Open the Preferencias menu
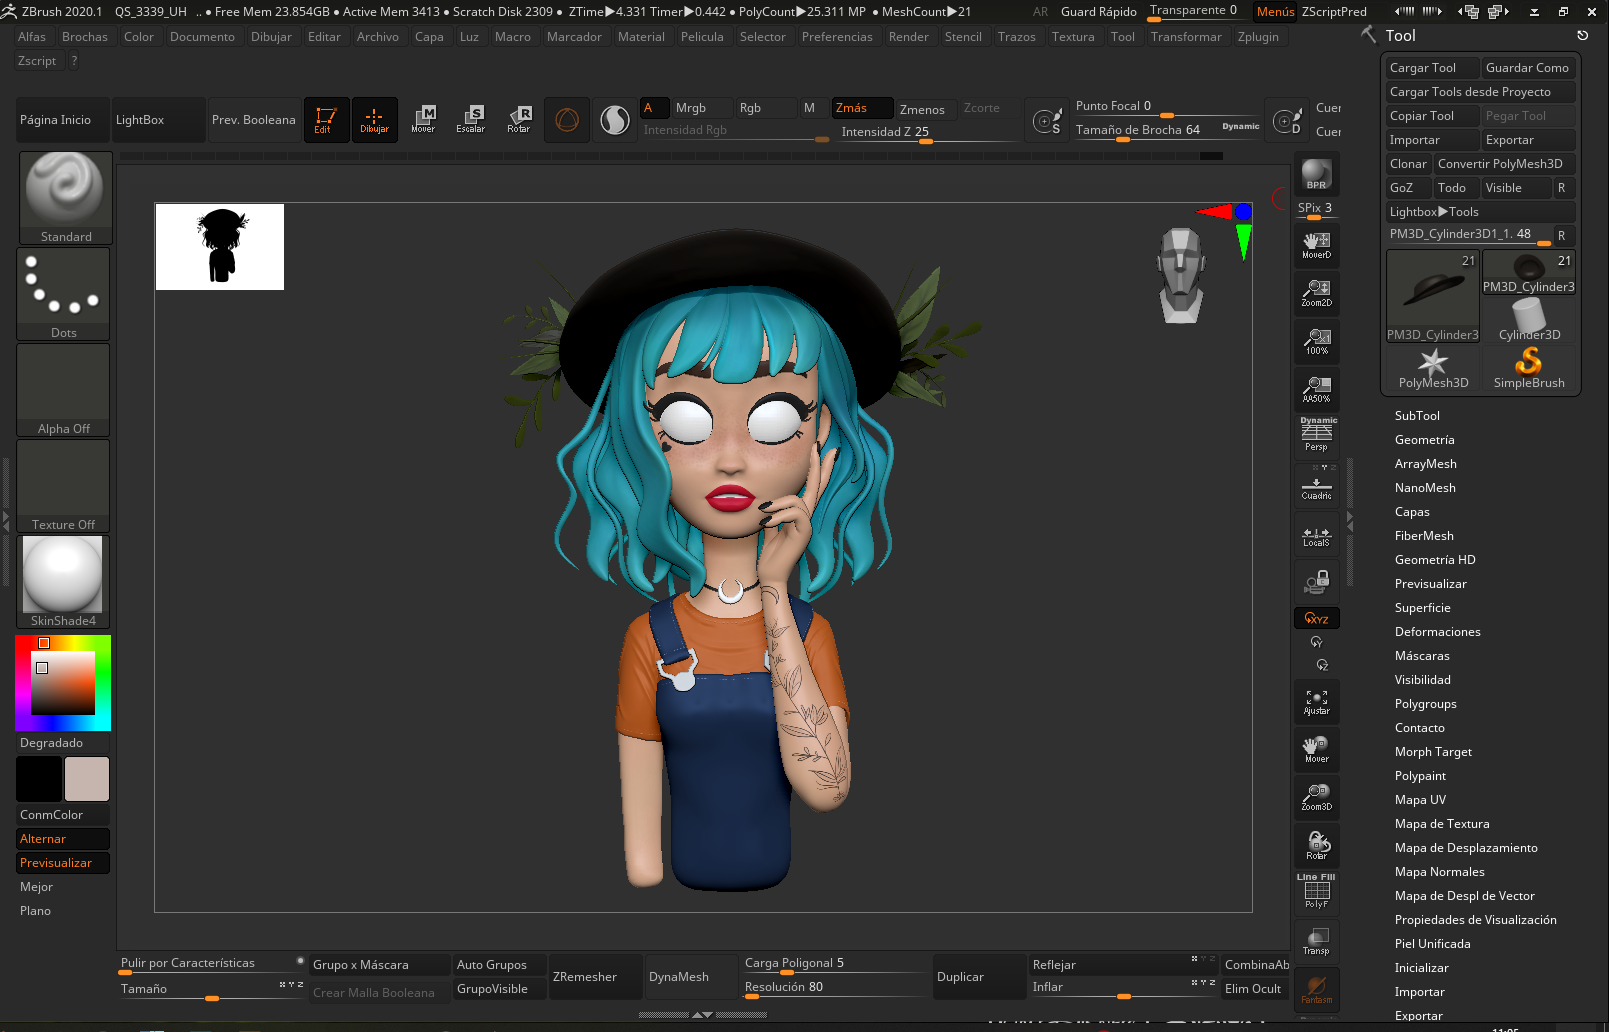The width and height of the screenshot is (1609, 1032). [837, 37]
